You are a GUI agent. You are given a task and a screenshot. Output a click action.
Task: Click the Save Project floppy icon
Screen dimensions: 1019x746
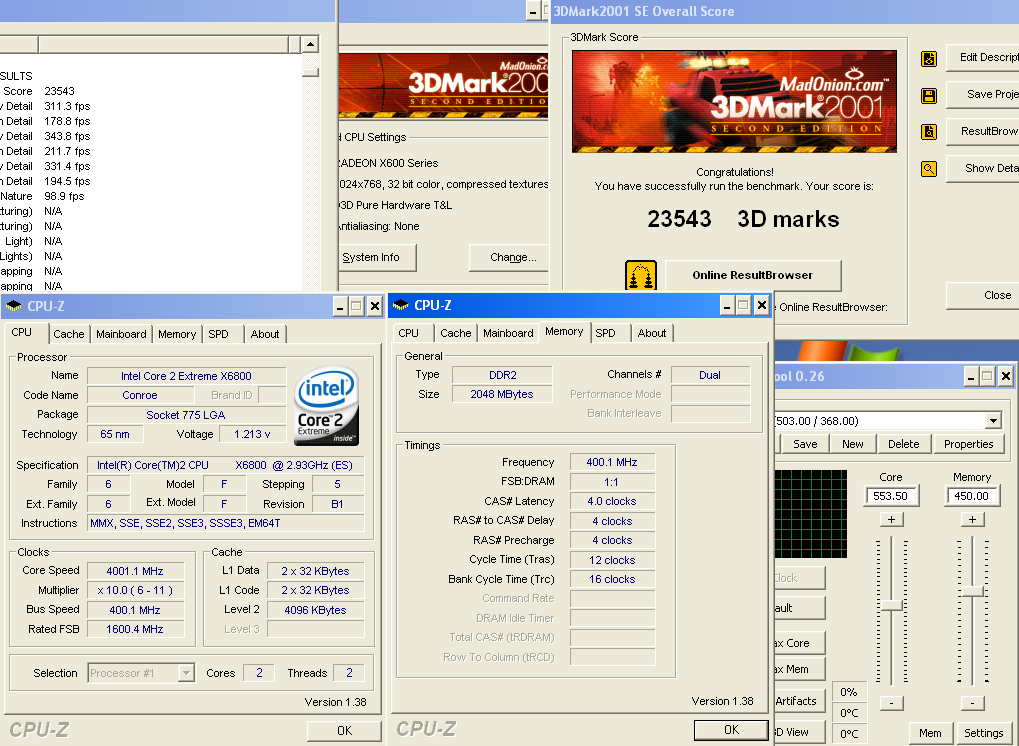[929, 96]
